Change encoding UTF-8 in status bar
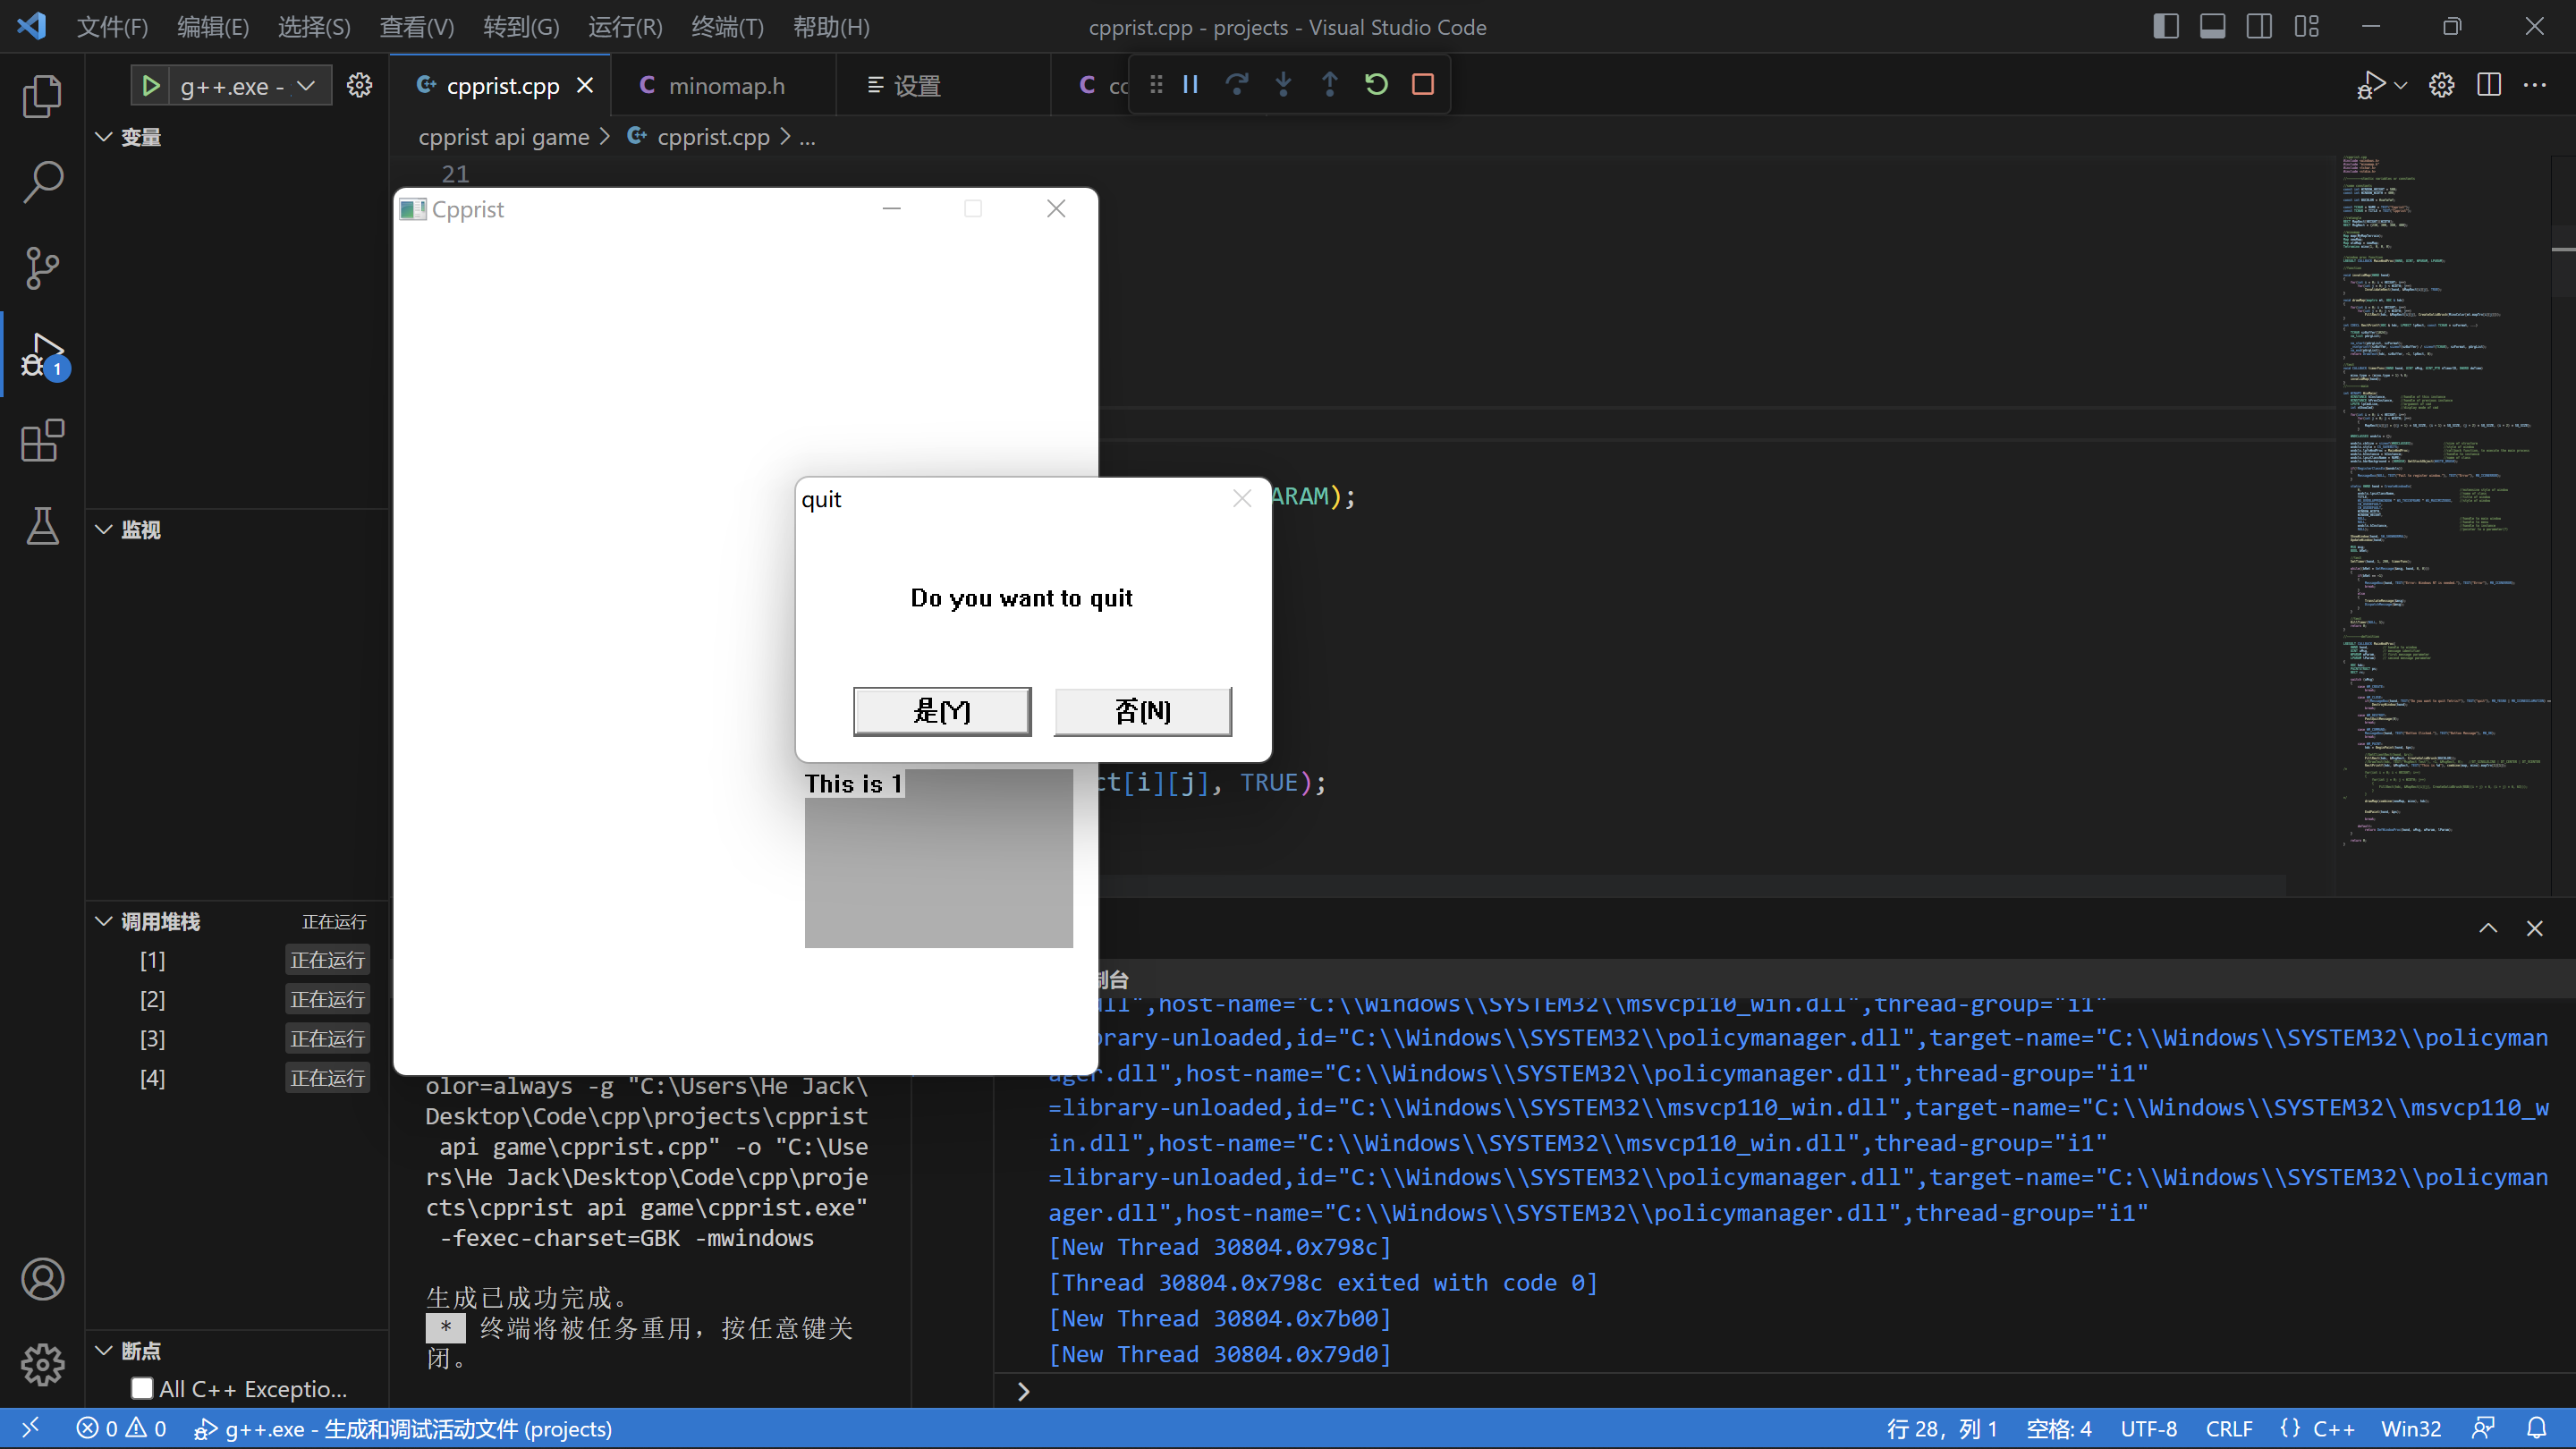 2148,1428
